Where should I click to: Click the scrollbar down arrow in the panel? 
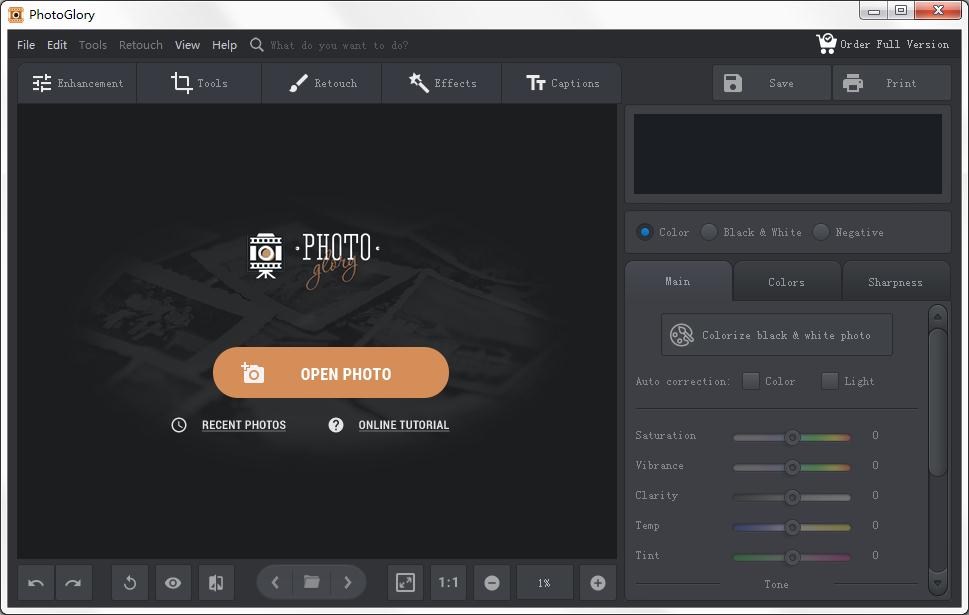click(x=937, y=583)
